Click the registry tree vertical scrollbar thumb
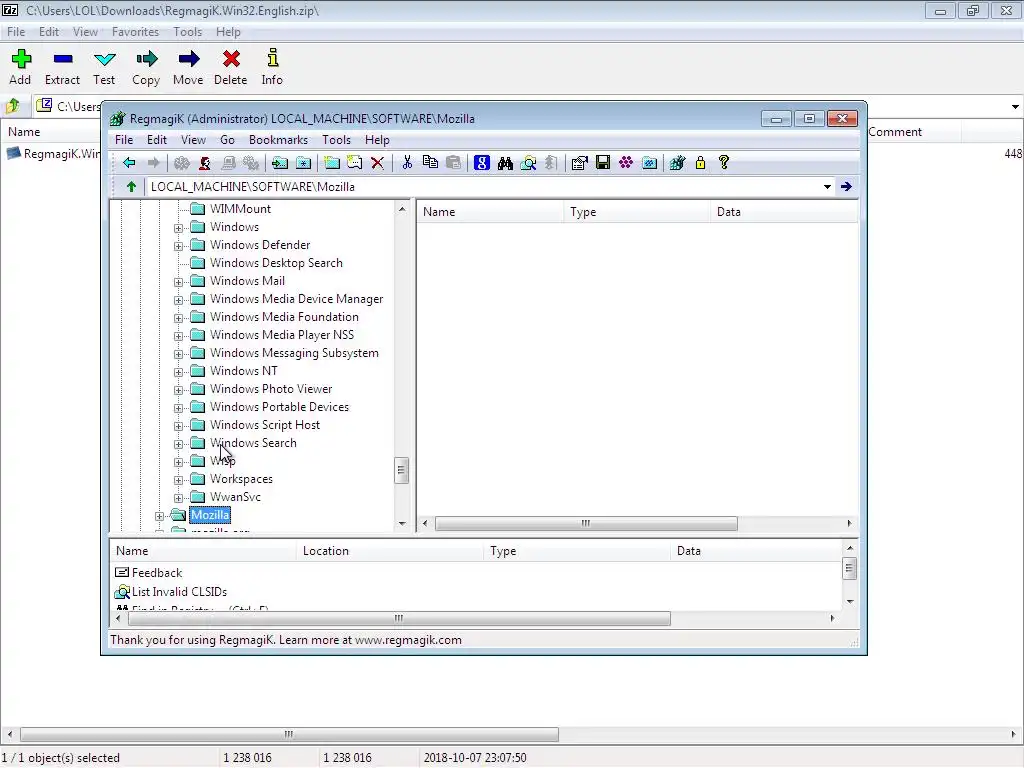1024x768 pixels. click(402, 470)
